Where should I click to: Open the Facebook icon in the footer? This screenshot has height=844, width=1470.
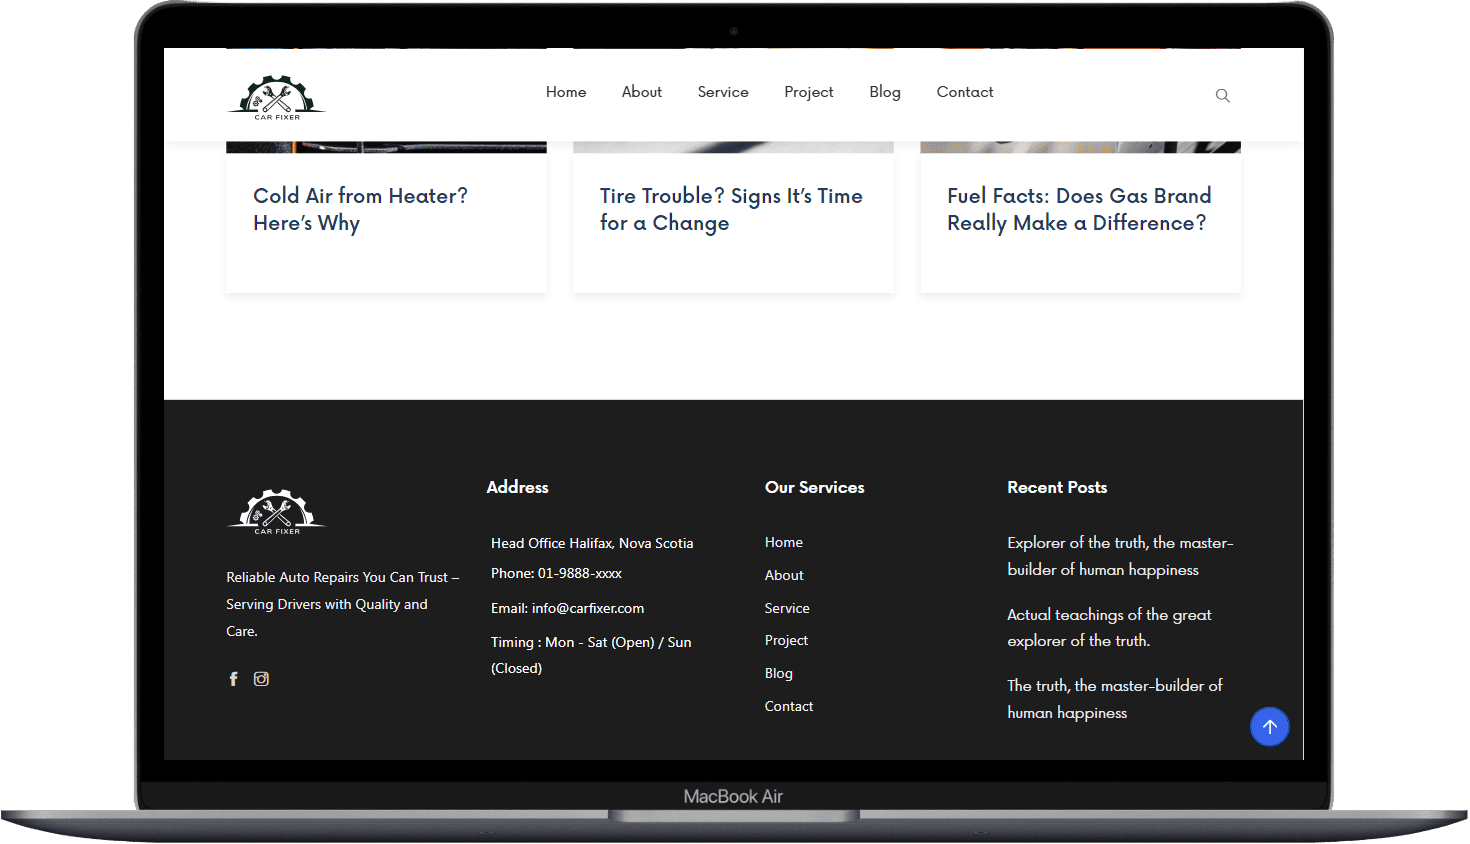pyautogui.click(x=233, y=679)
